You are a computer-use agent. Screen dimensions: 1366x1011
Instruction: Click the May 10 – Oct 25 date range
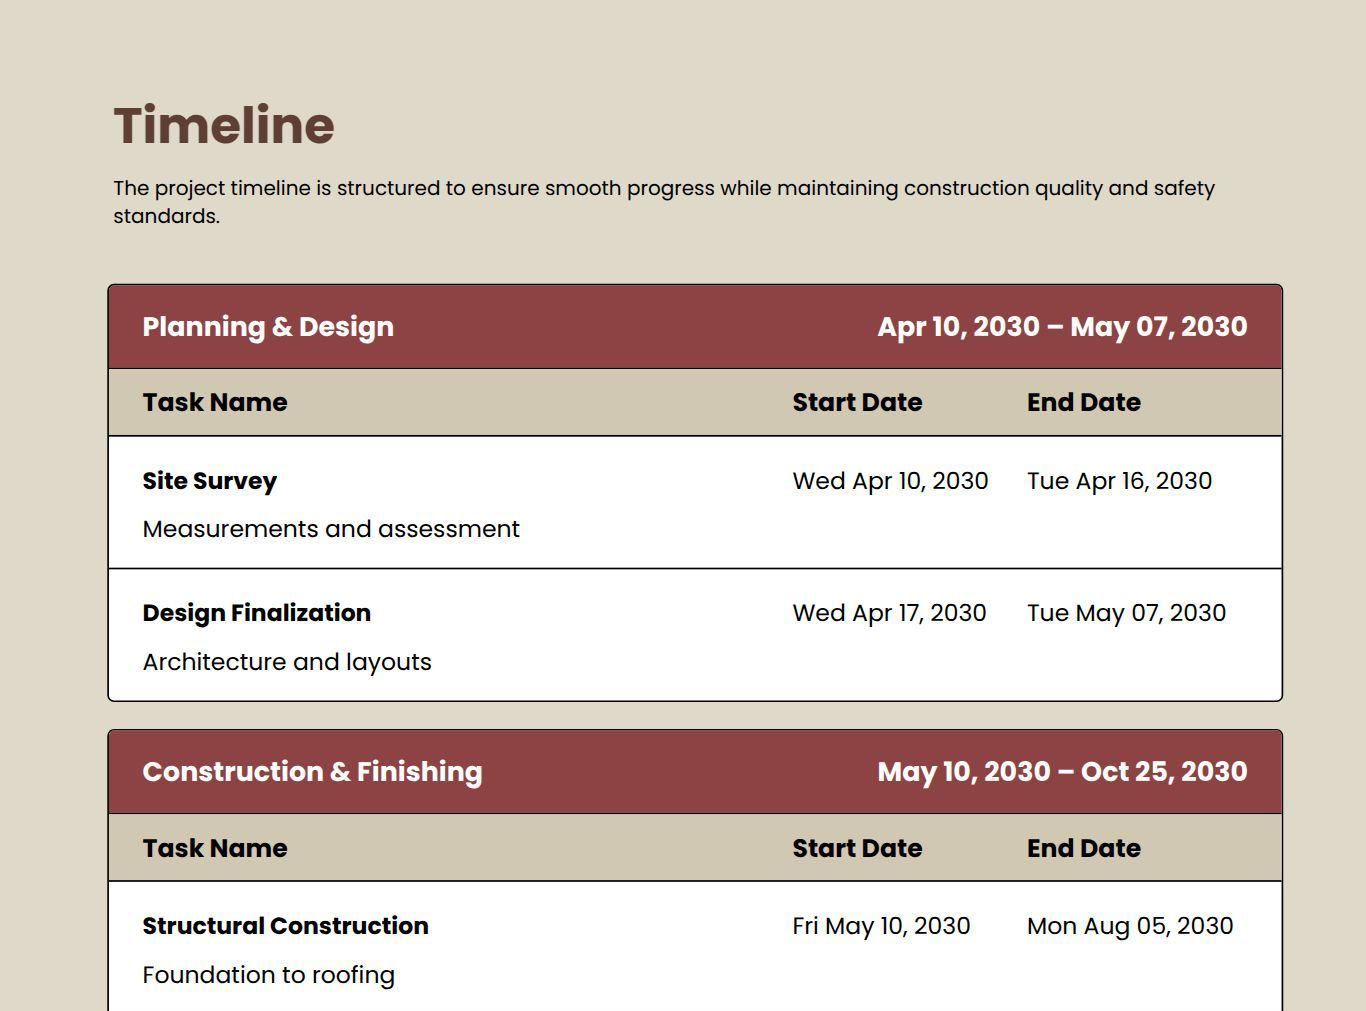[x=1062, y=772]
